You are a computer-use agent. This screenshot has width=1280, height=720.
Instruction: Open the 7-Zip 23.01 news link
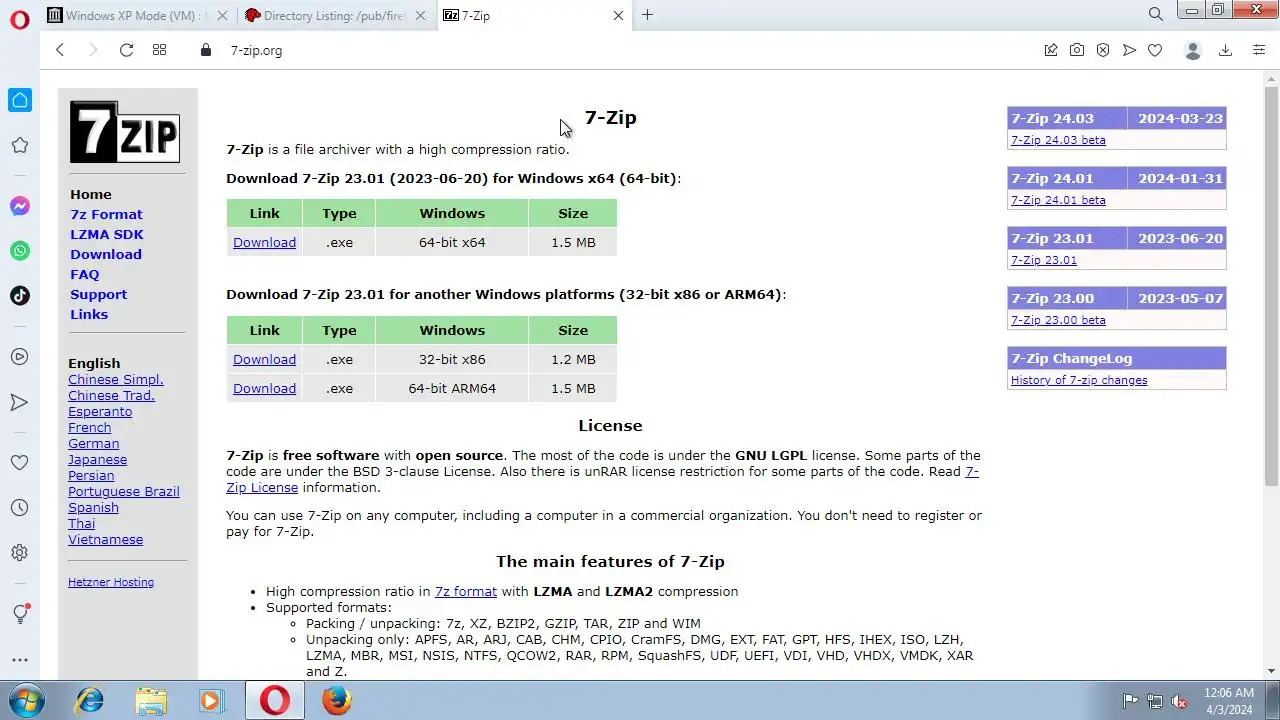pyautogui.click(x=1044, y=260)
